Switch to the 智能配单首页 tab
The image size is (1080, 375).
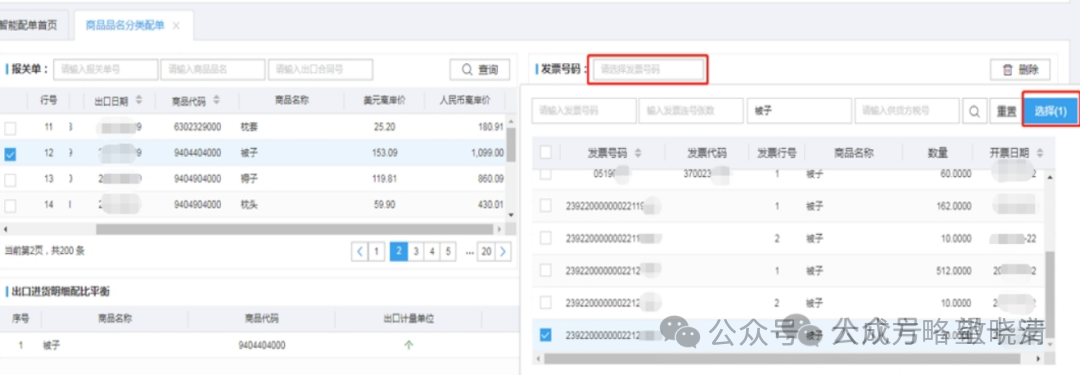click(x=29, y=26)
